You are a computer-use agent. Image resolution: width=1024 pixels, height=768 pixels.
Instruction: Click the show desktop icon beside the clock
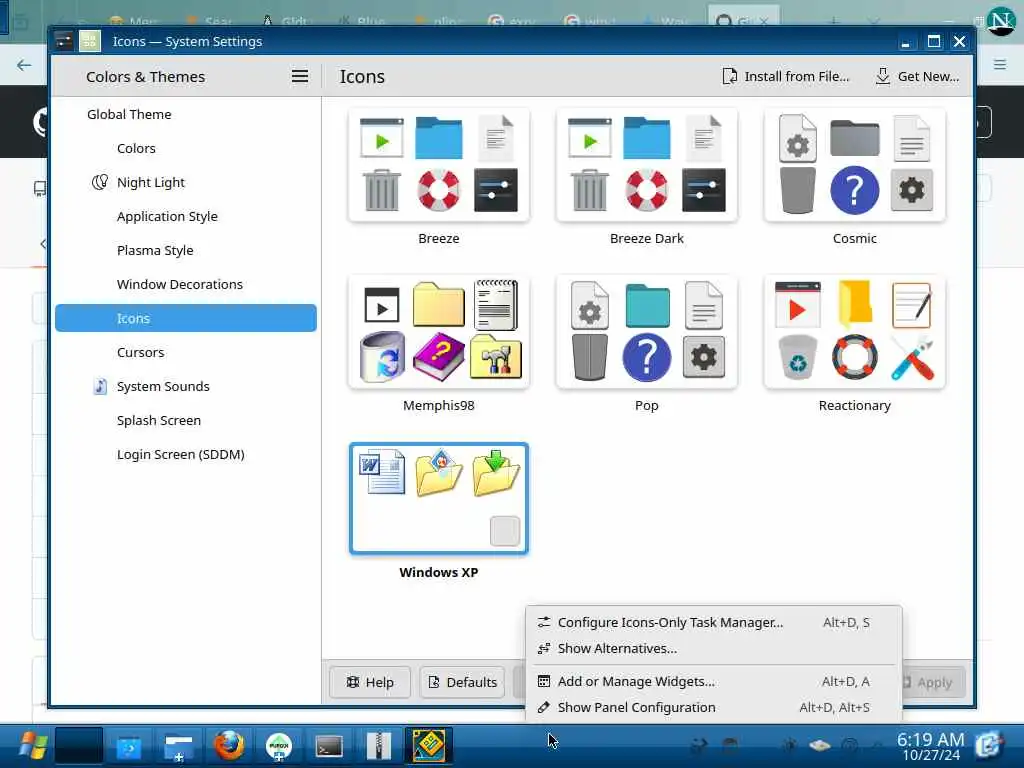(990, 745)
